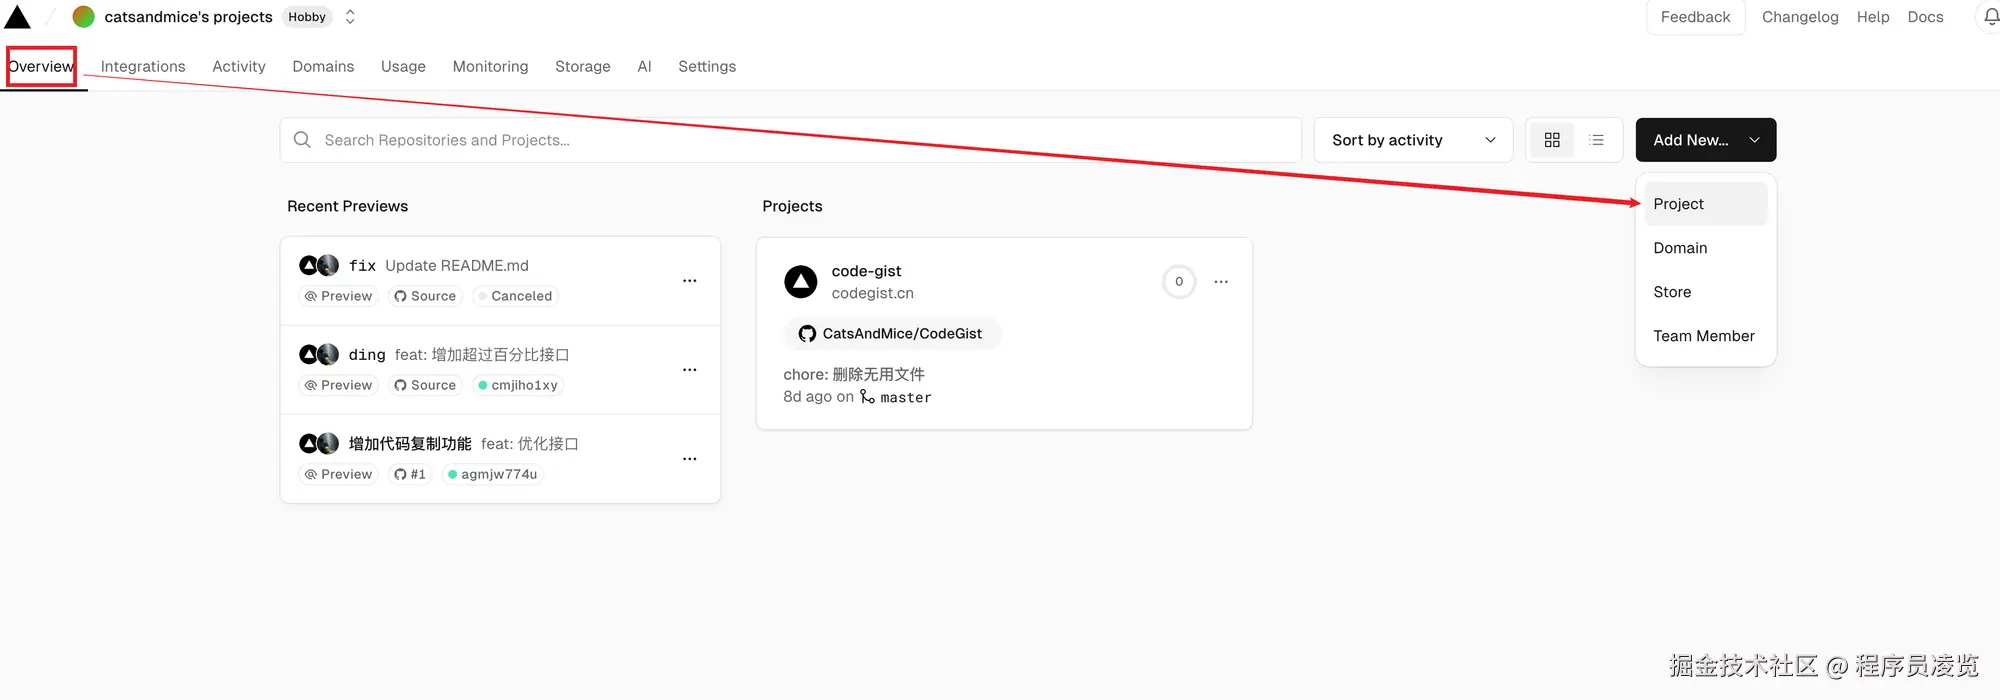Switch to the Activity tab
This screenshot has width=2000, height=700.
239,66
